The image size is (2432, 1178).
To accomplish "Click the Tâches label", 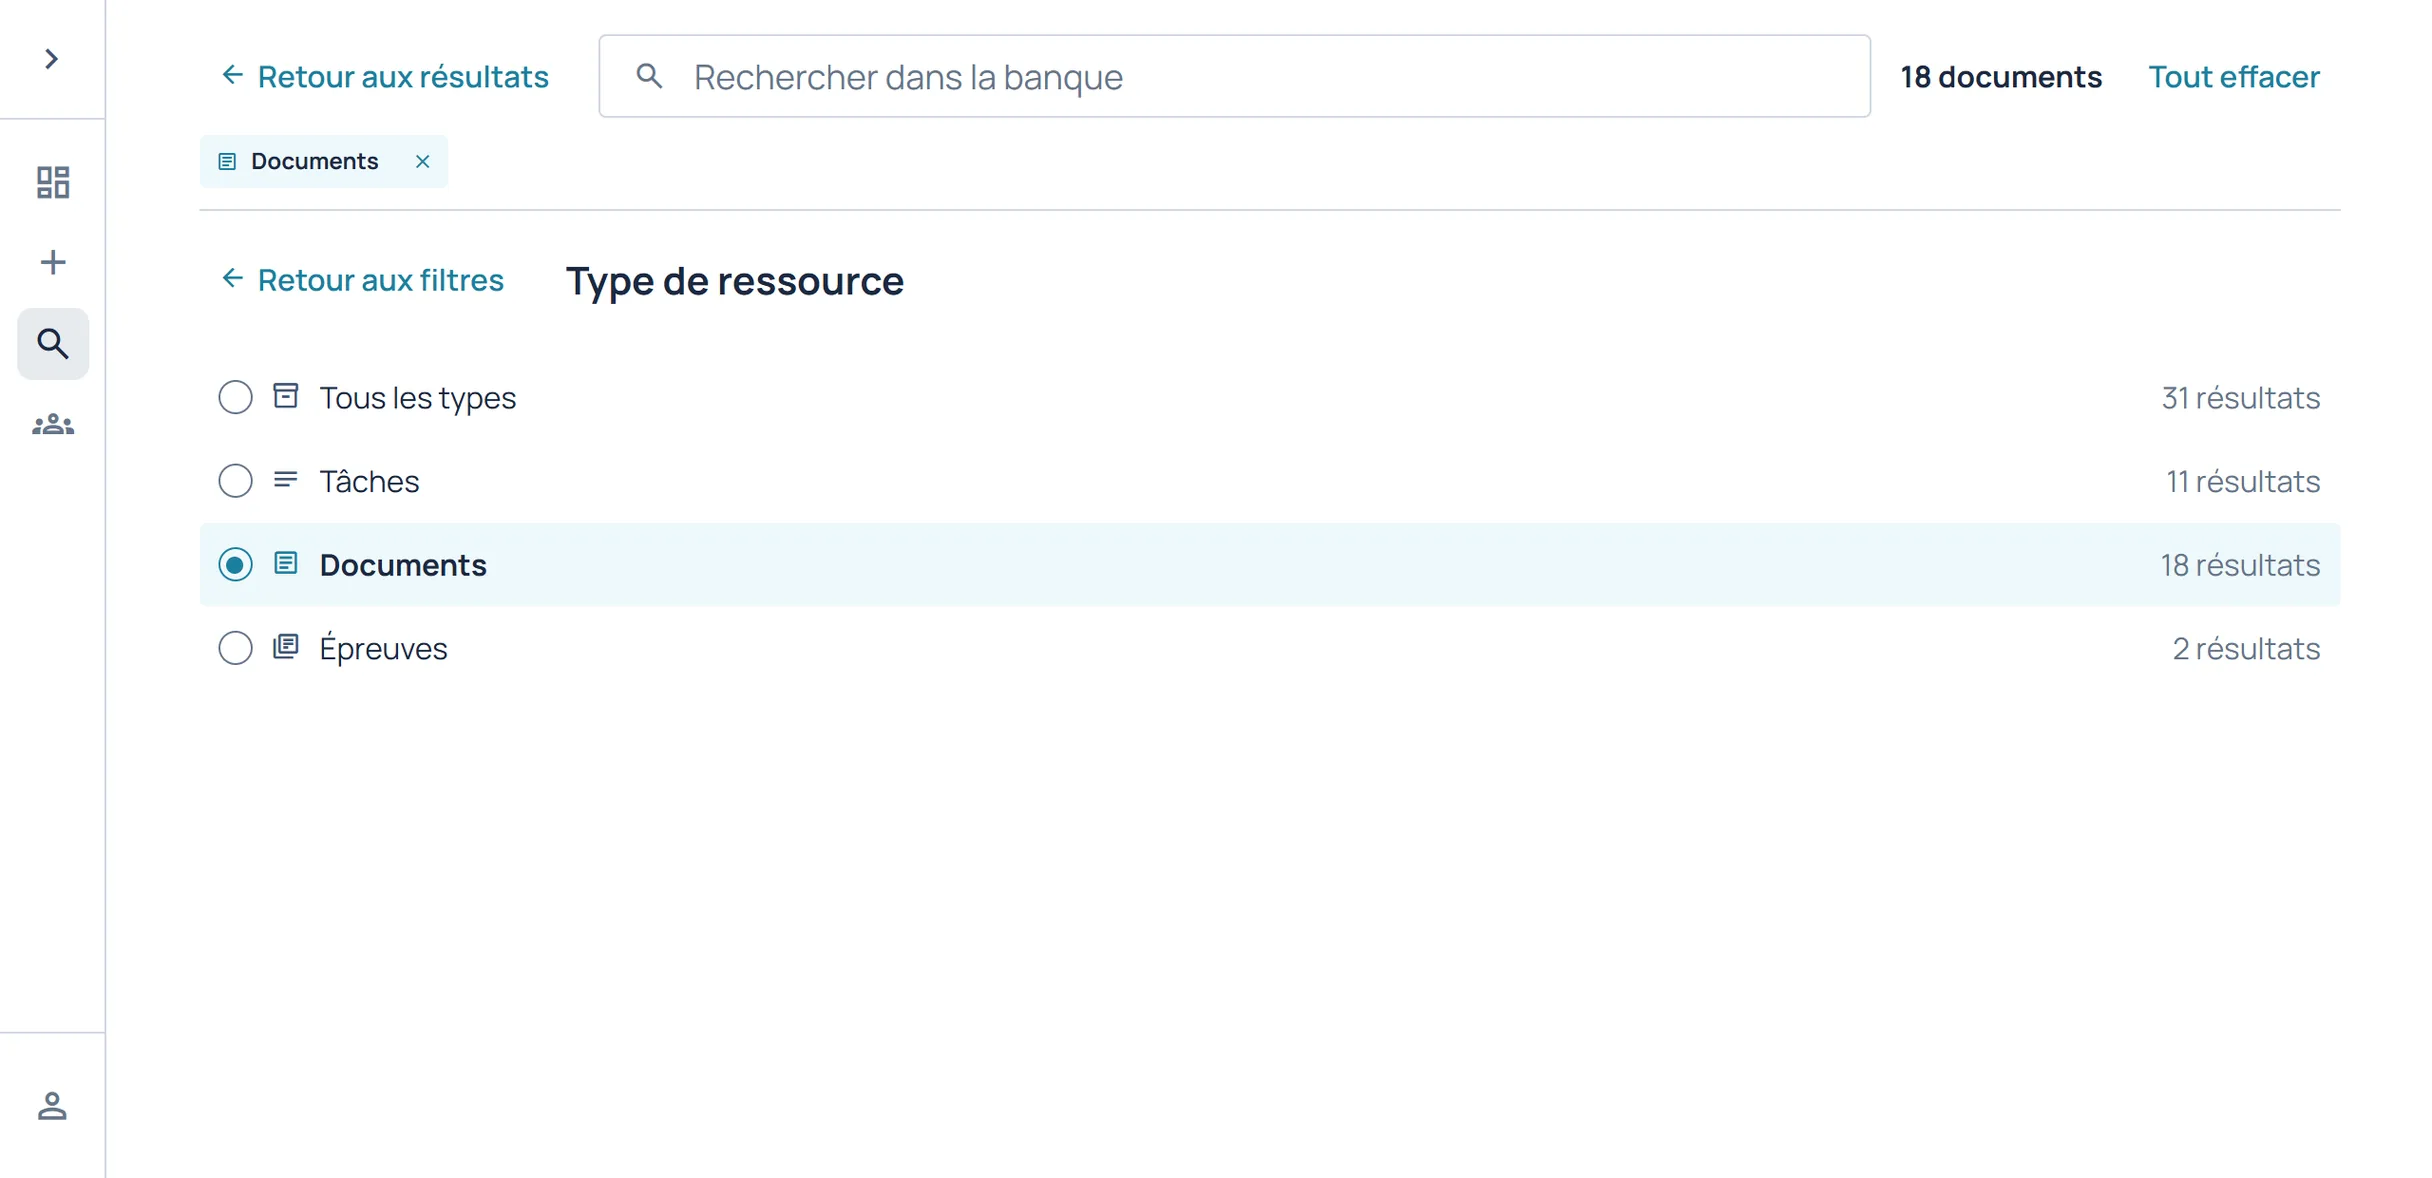I will 369,481.
